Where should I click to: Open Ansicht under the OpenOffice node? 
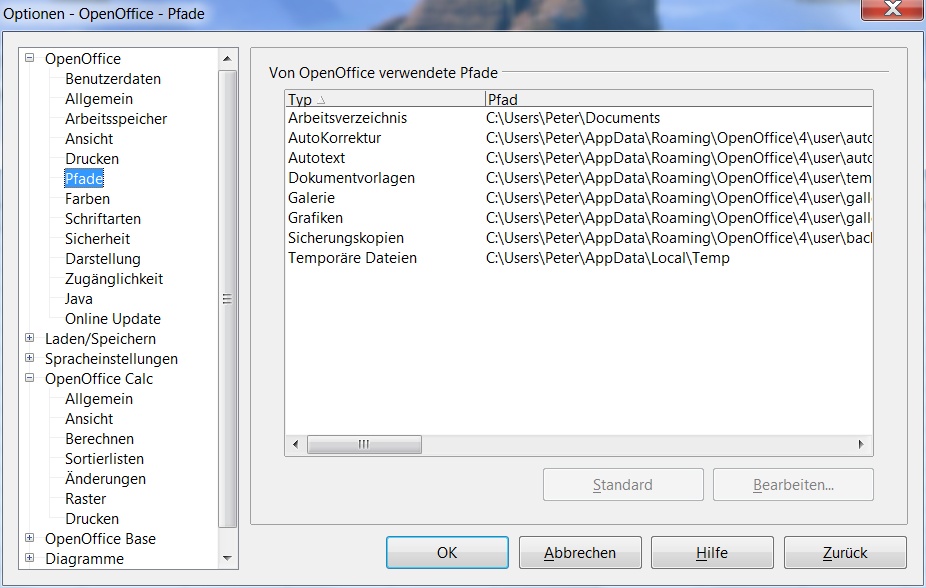89,139
